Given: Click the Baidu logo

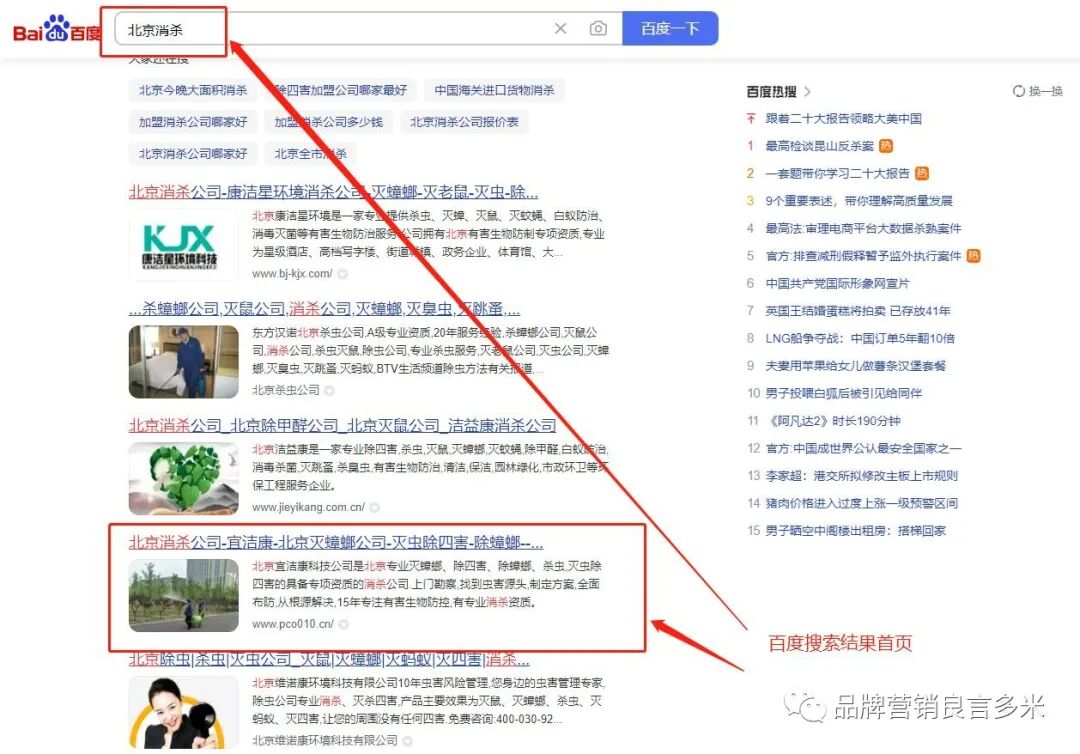Looking at the screenshot, I should (x=56, y=30).
